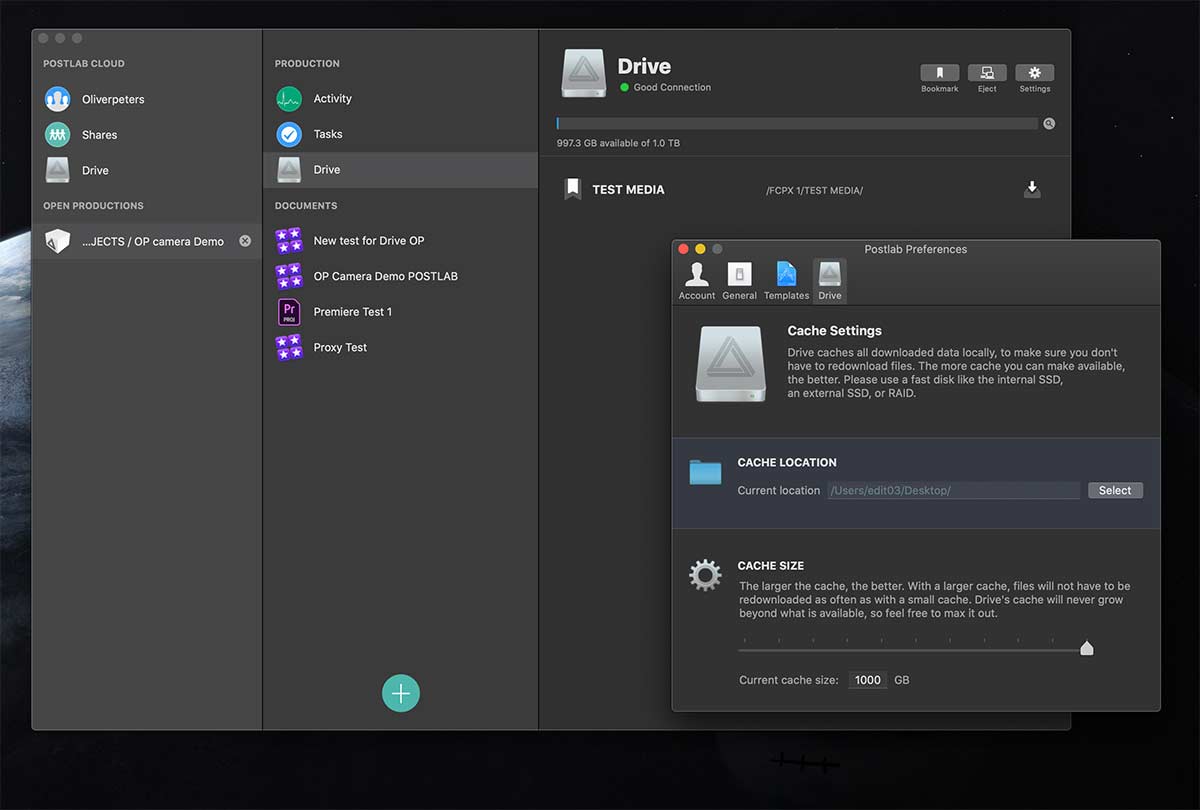Switch to the Drive preferences tab

tap(830, 281)
